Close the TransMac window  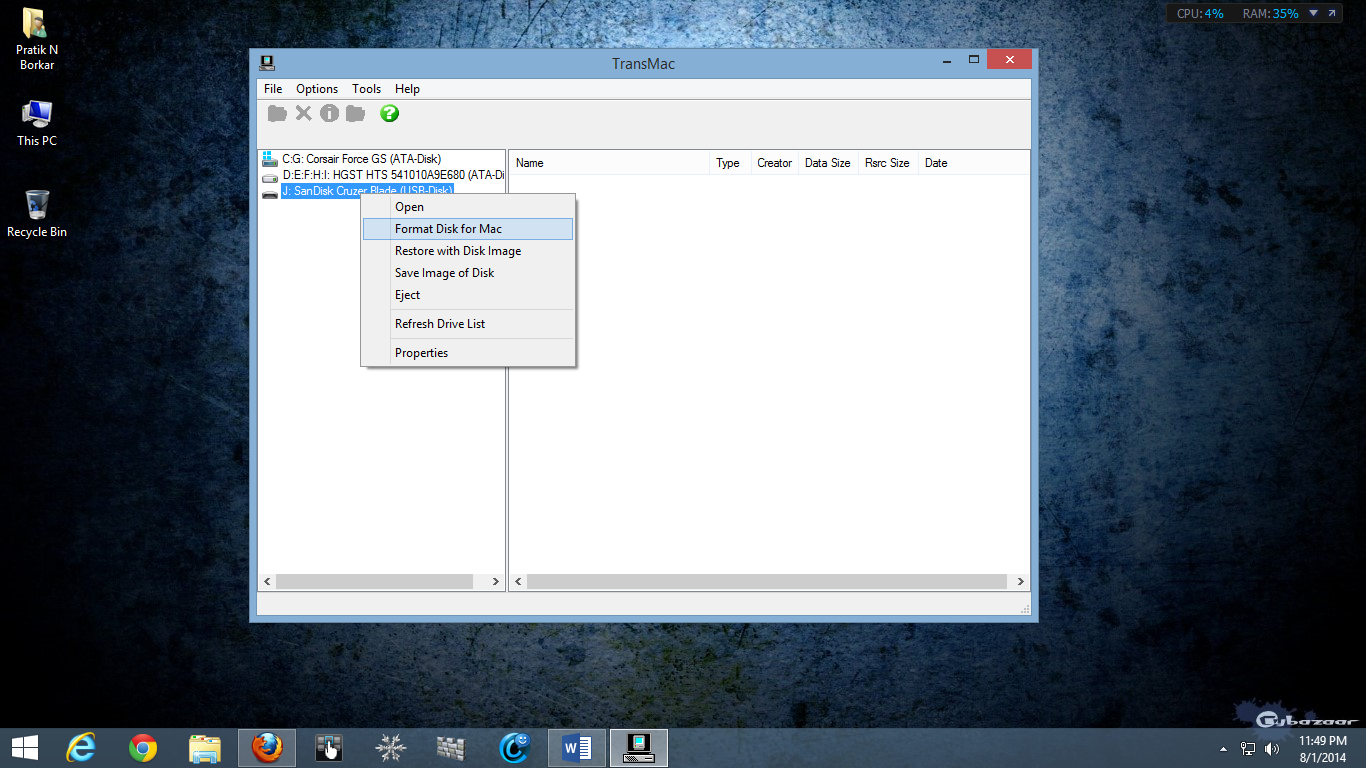pyautogui.click(x=1009, y=60)
